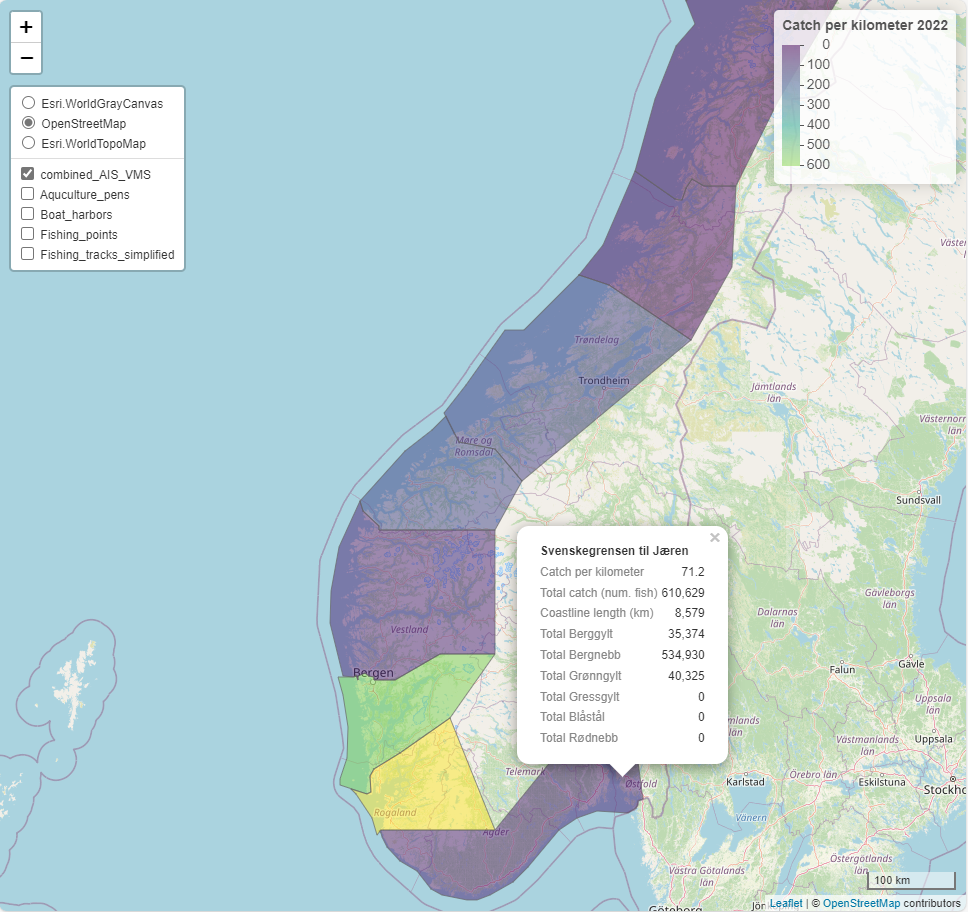Show the Boat_harbors layer

(x=28, y=214)
